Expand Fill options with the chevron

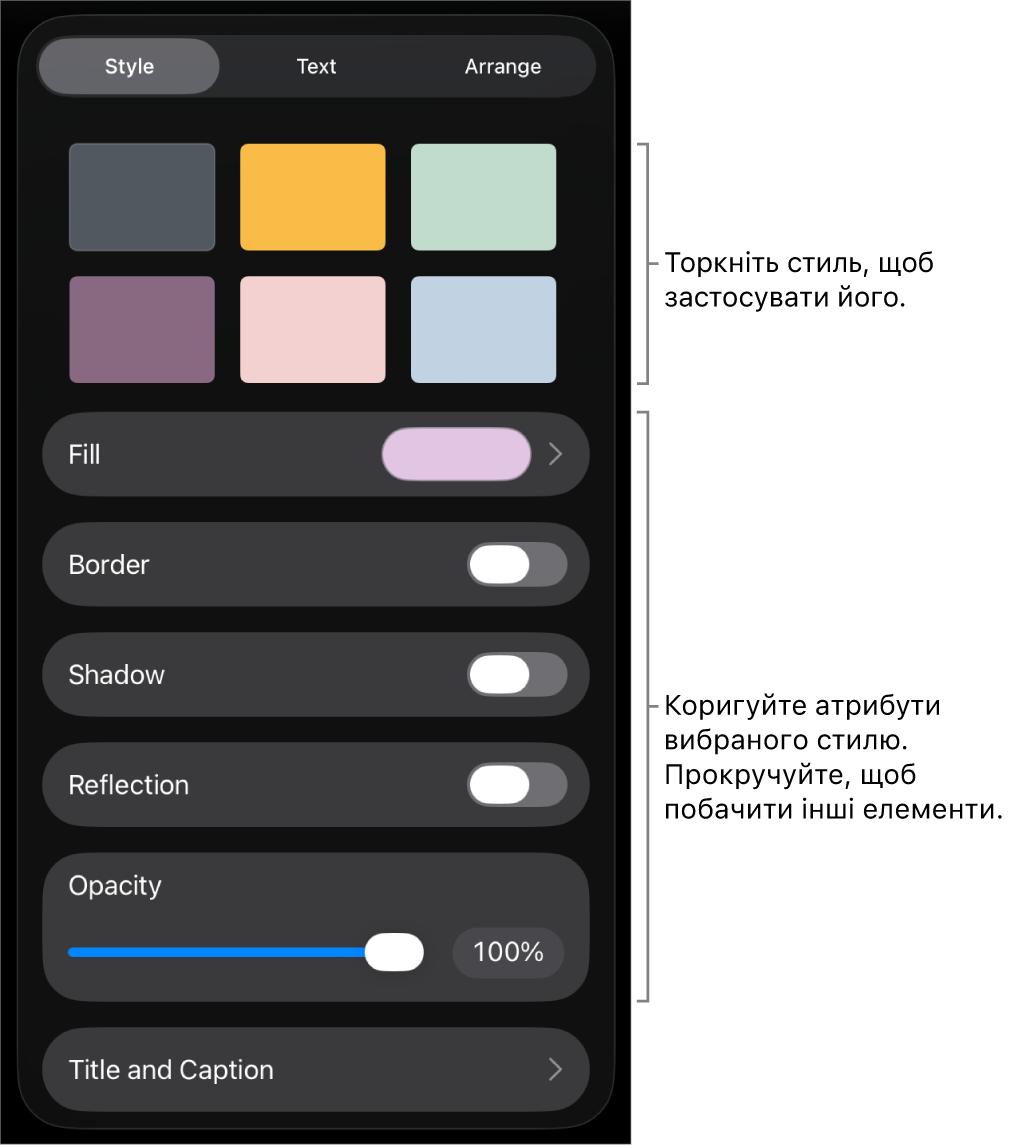pyautogui.click(x=556, y=454)
